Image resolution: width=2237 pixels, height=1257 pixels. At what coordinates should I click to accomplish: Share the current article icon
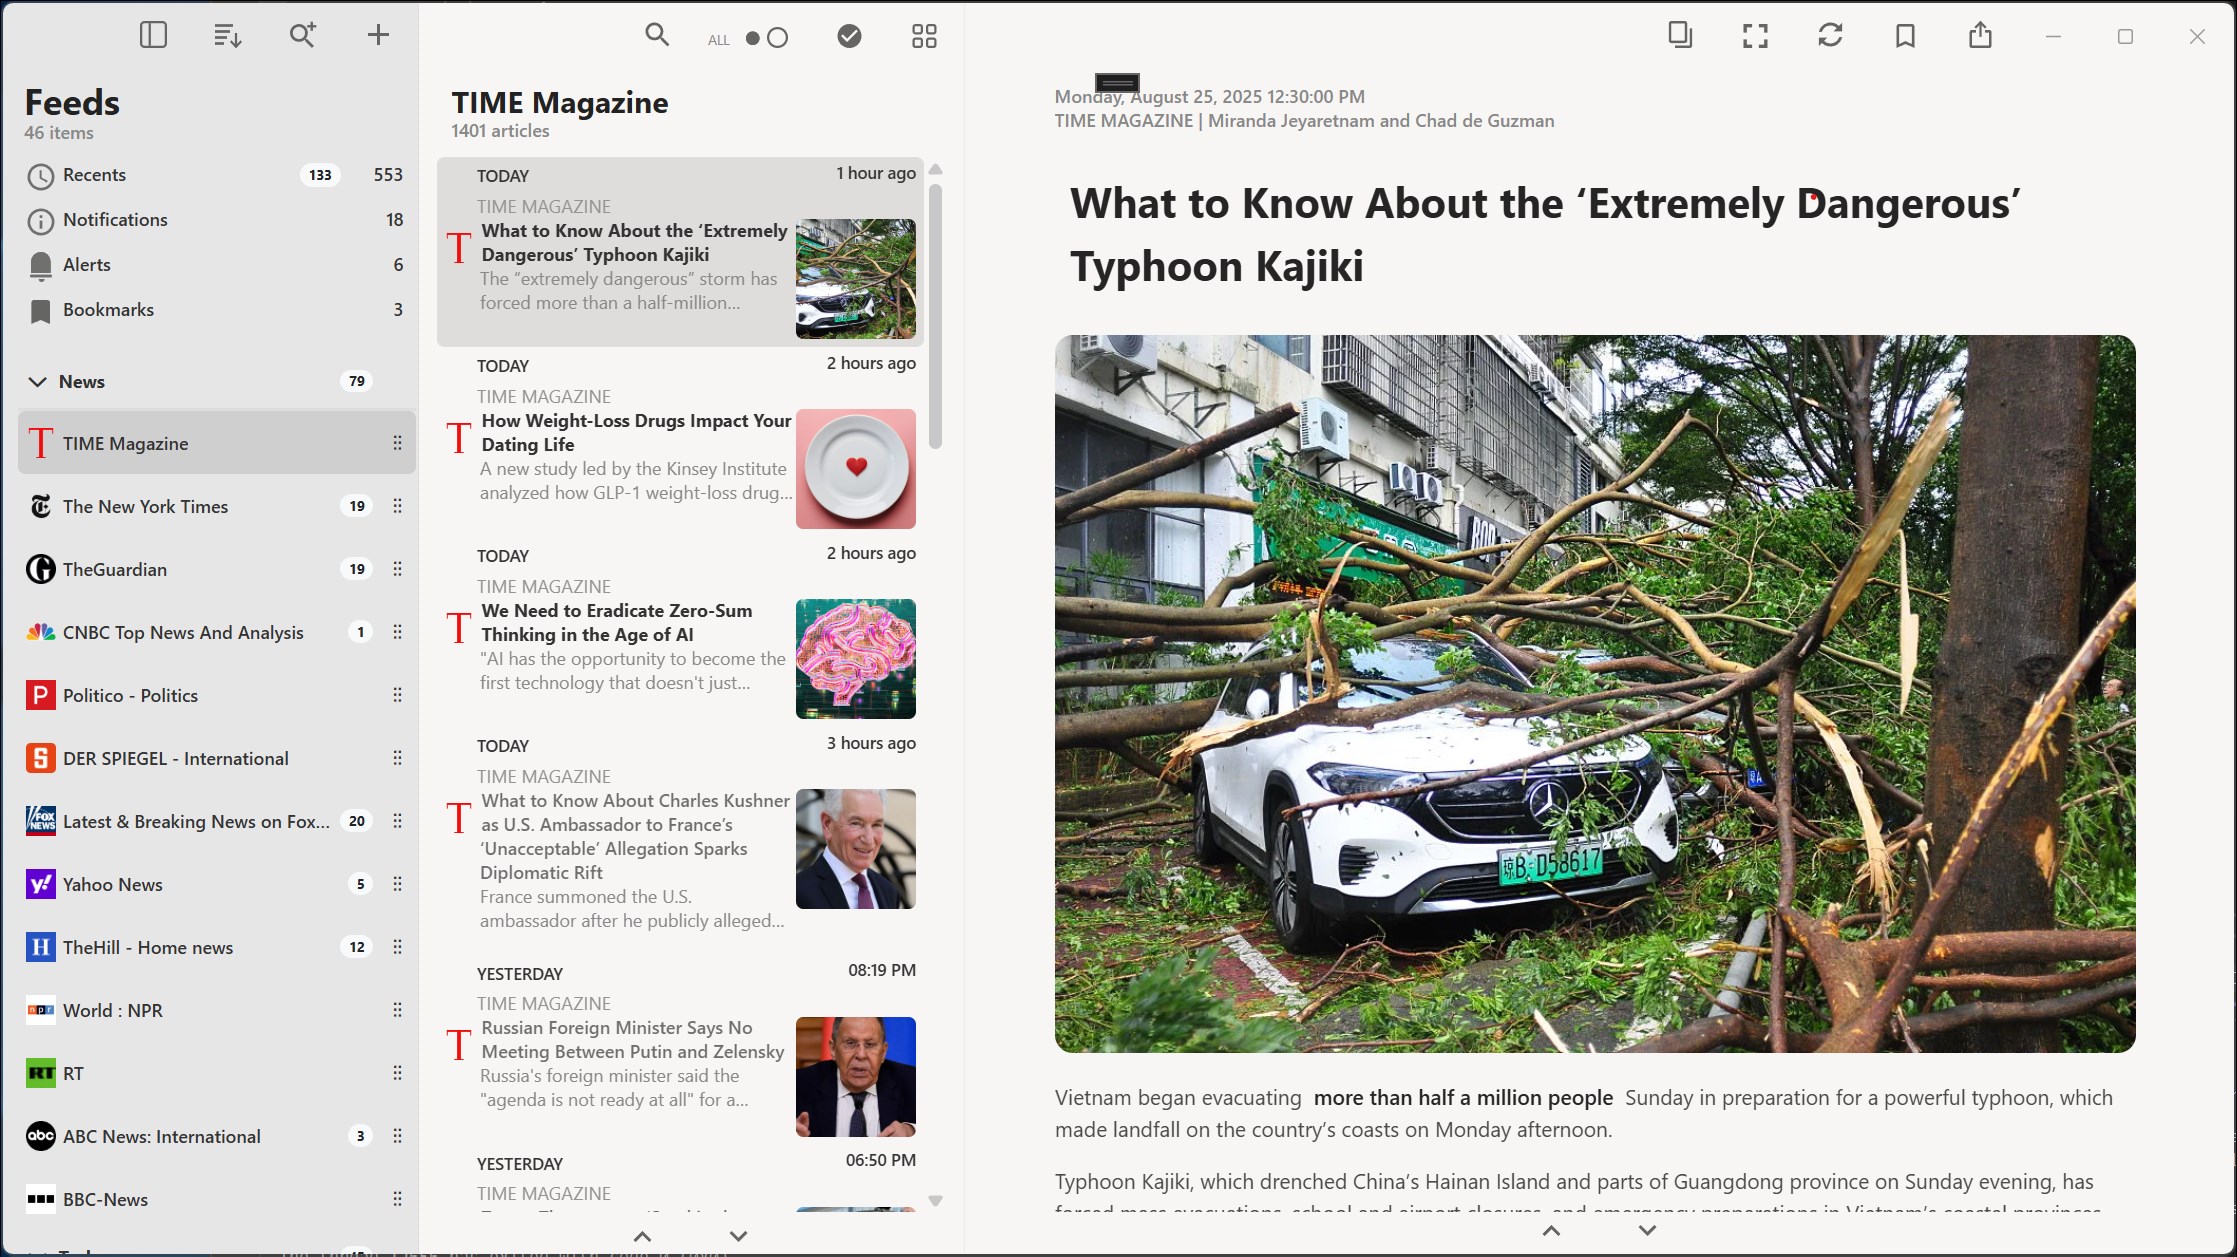1980,36
